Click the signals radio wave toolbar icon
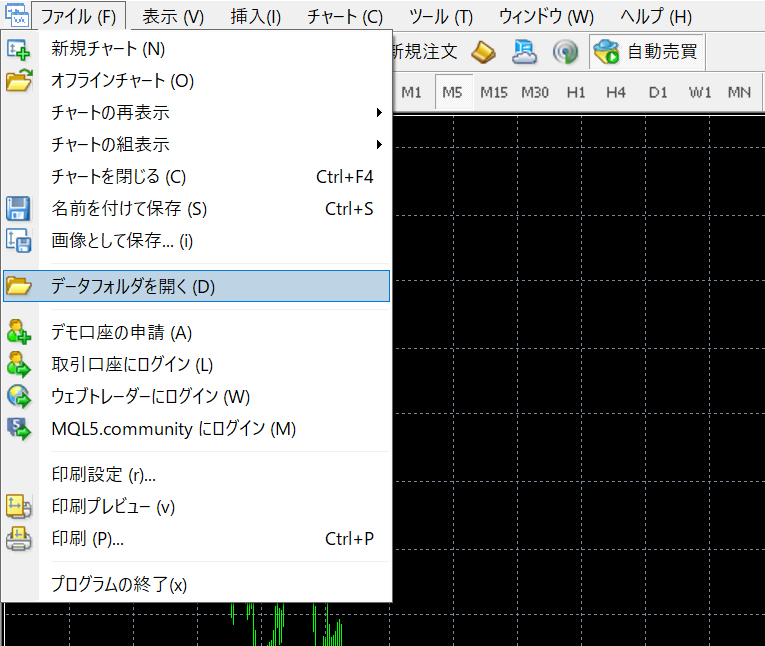 tap(565, 52)
